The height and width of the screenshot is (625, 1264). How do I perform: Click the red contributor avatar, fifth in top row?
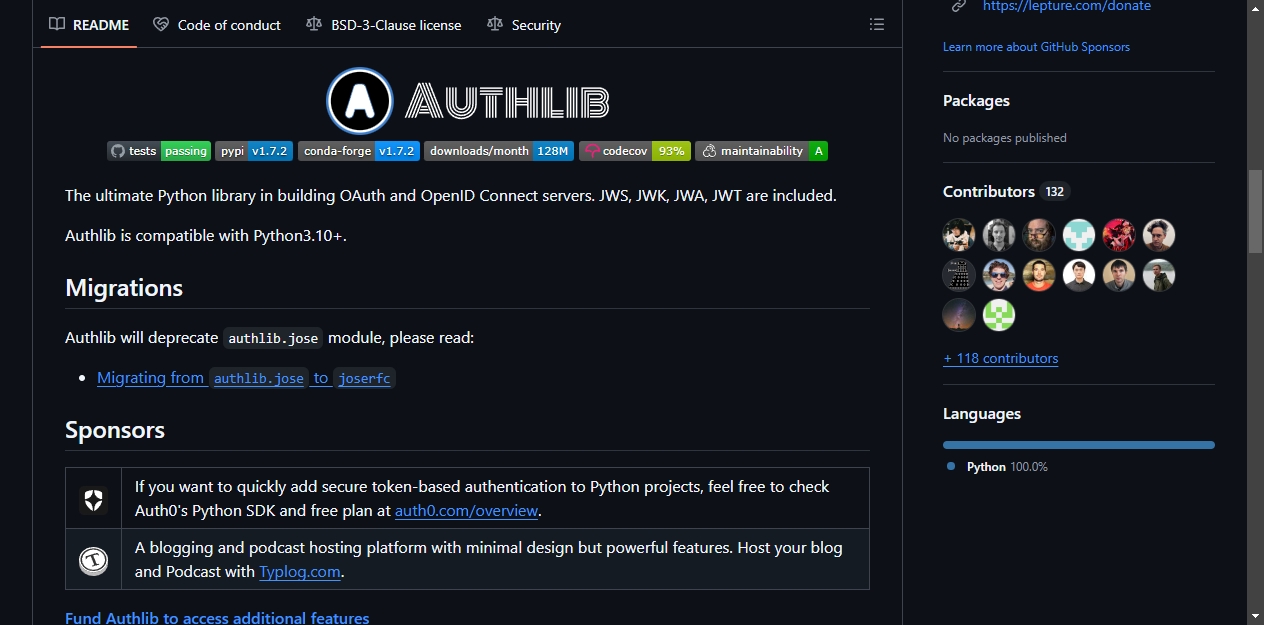(x=1119, y=235)
